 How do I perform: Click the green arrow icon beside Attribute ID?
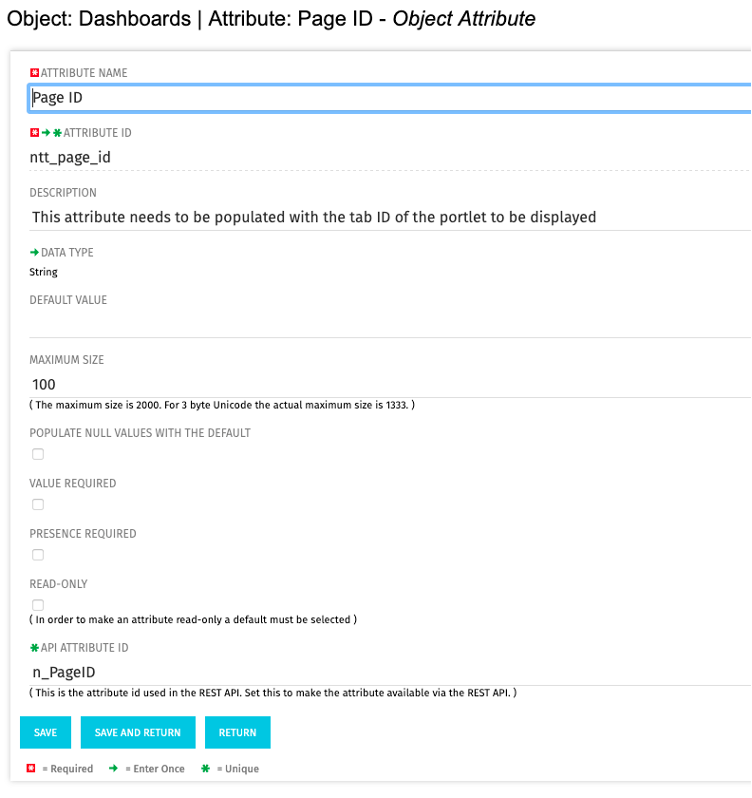coord(46,133)
